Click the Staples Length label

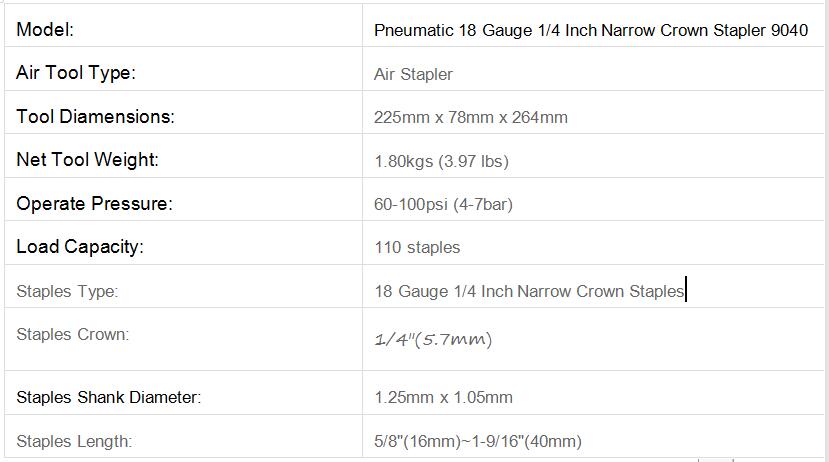click(74, 441)
